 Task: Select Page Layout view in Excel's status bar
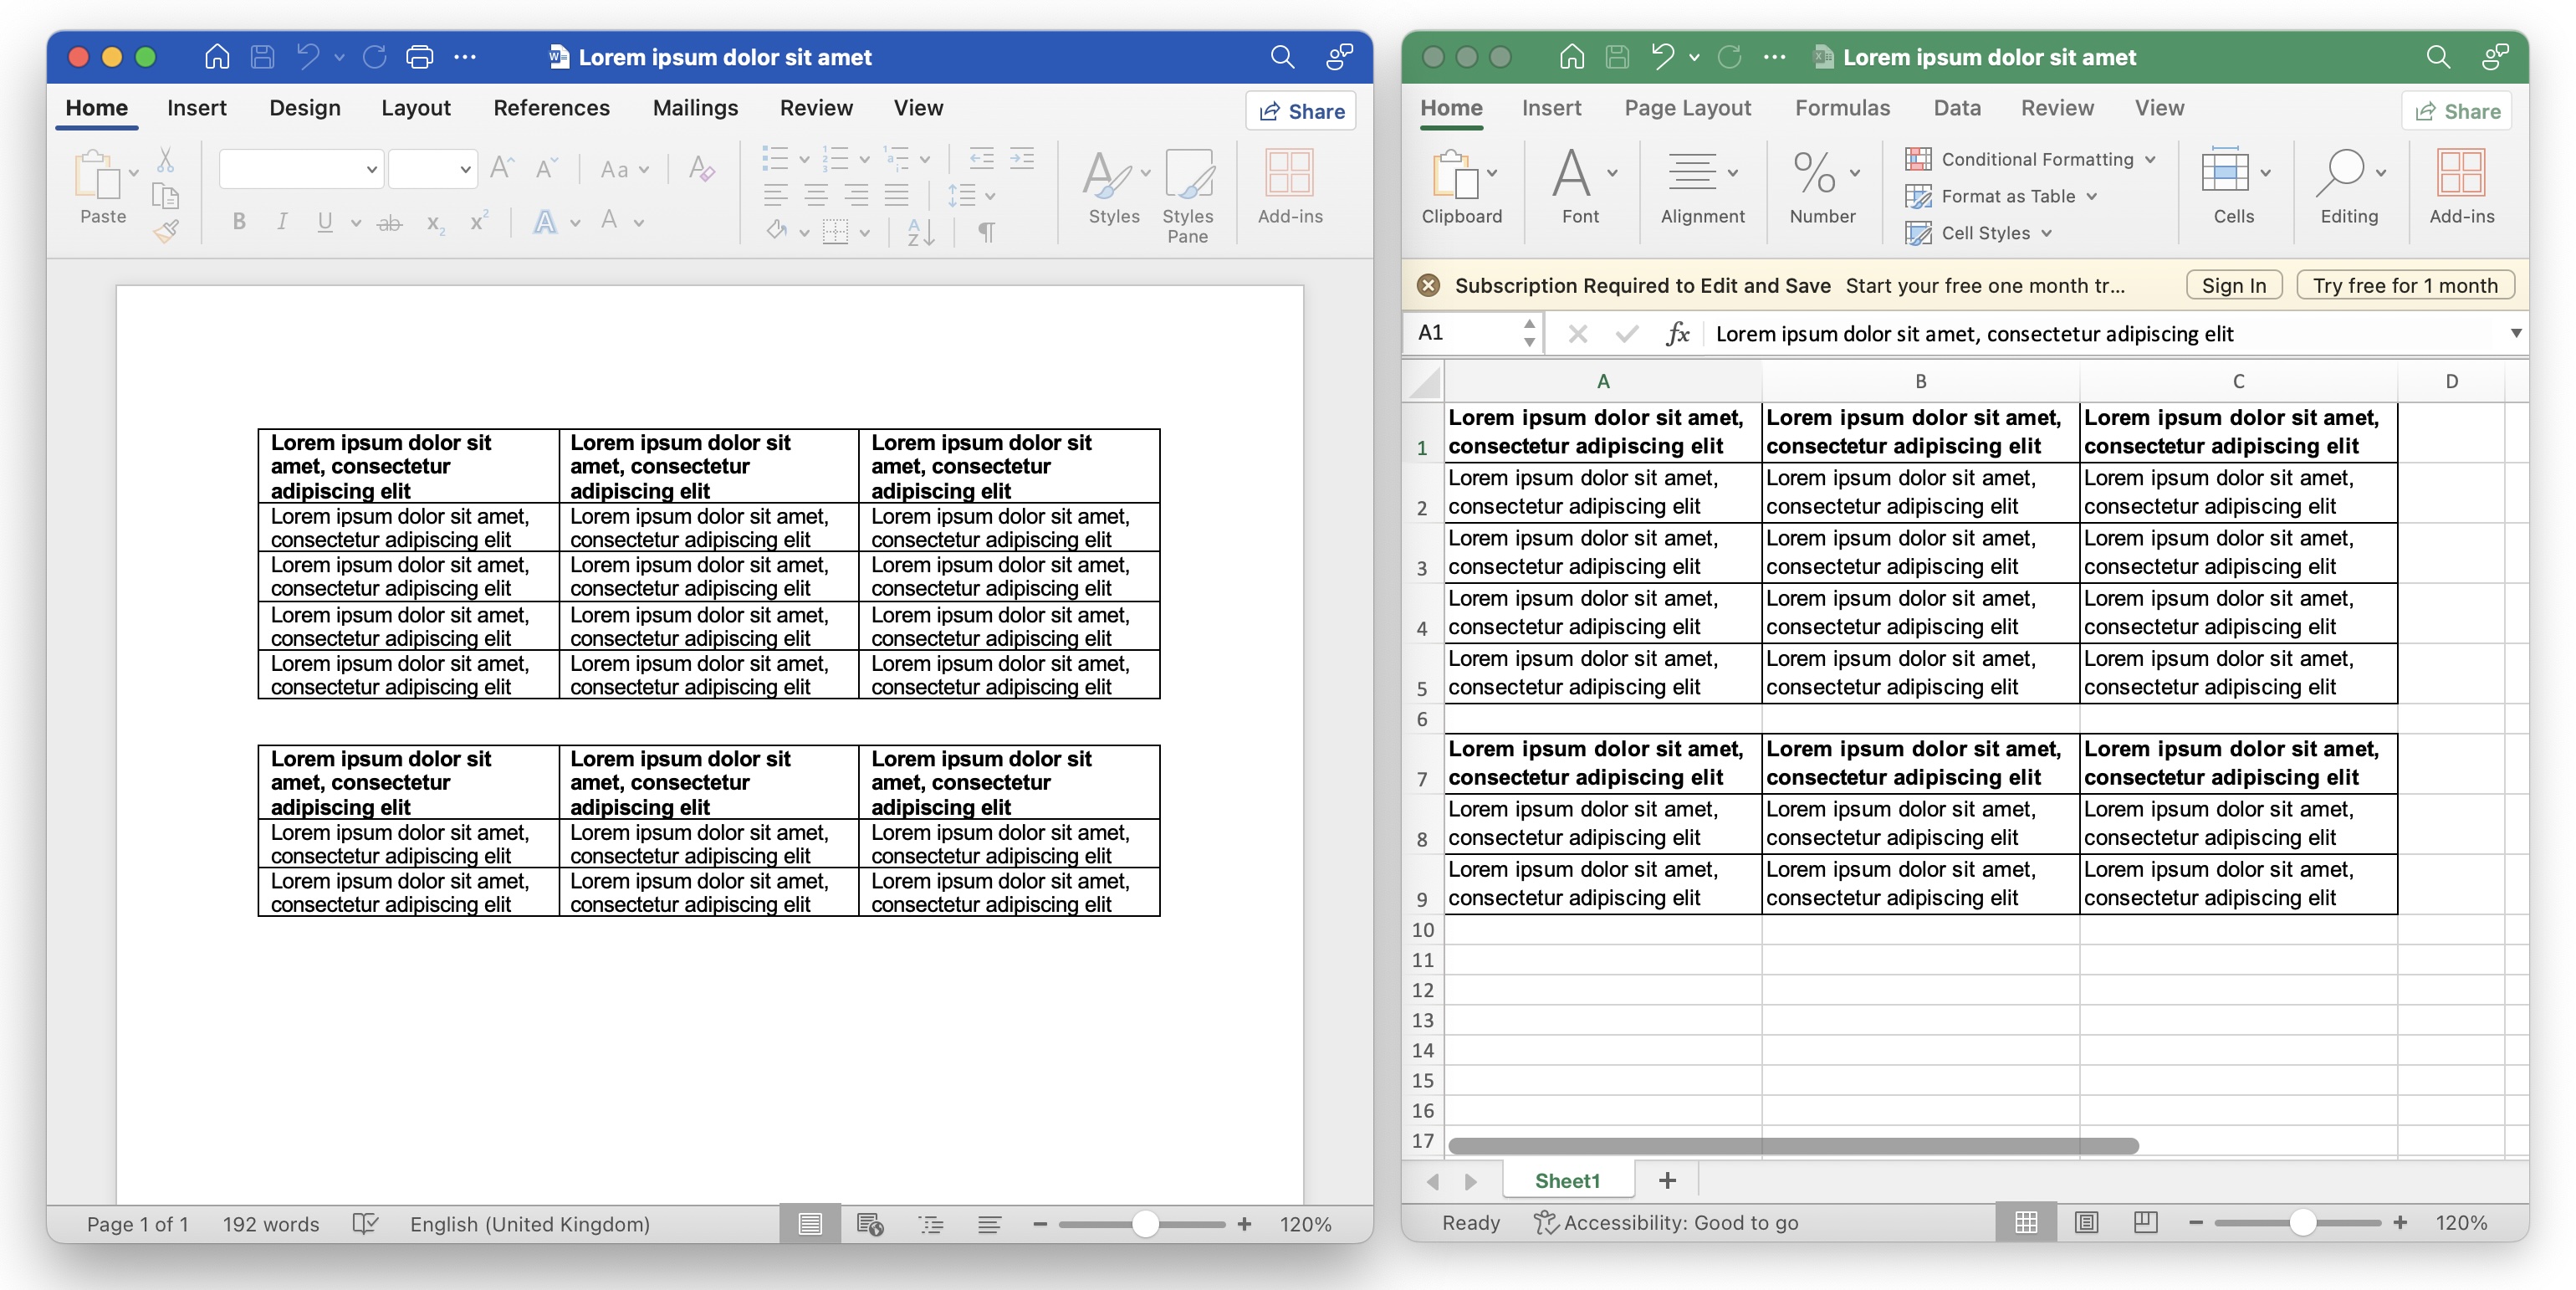tap(2085, 1222)
